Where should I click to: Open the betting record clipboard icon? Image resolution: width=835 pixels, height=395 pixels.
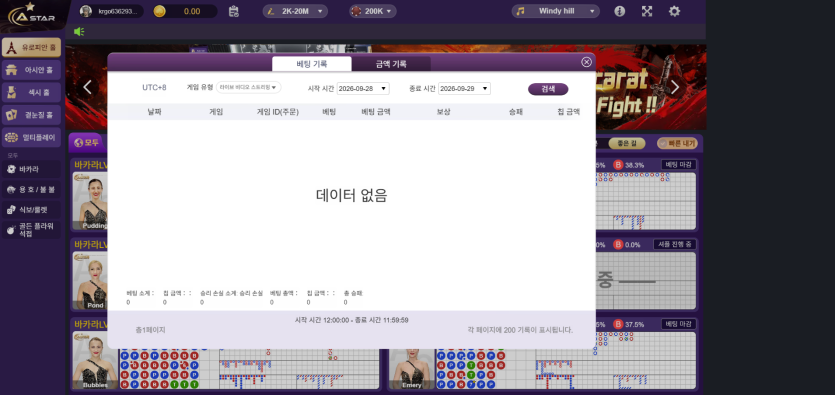(x=233, y=11)
